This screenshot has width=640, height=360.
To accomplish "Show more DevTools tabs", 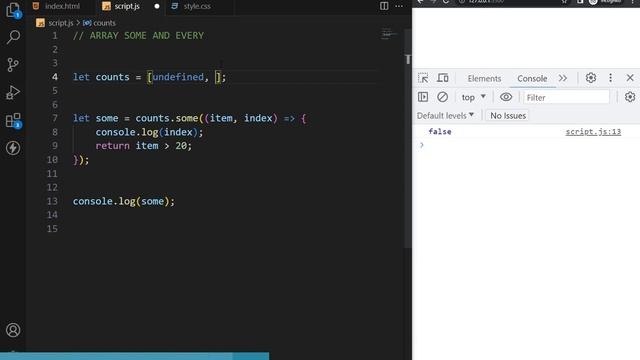I will point(563,78).
